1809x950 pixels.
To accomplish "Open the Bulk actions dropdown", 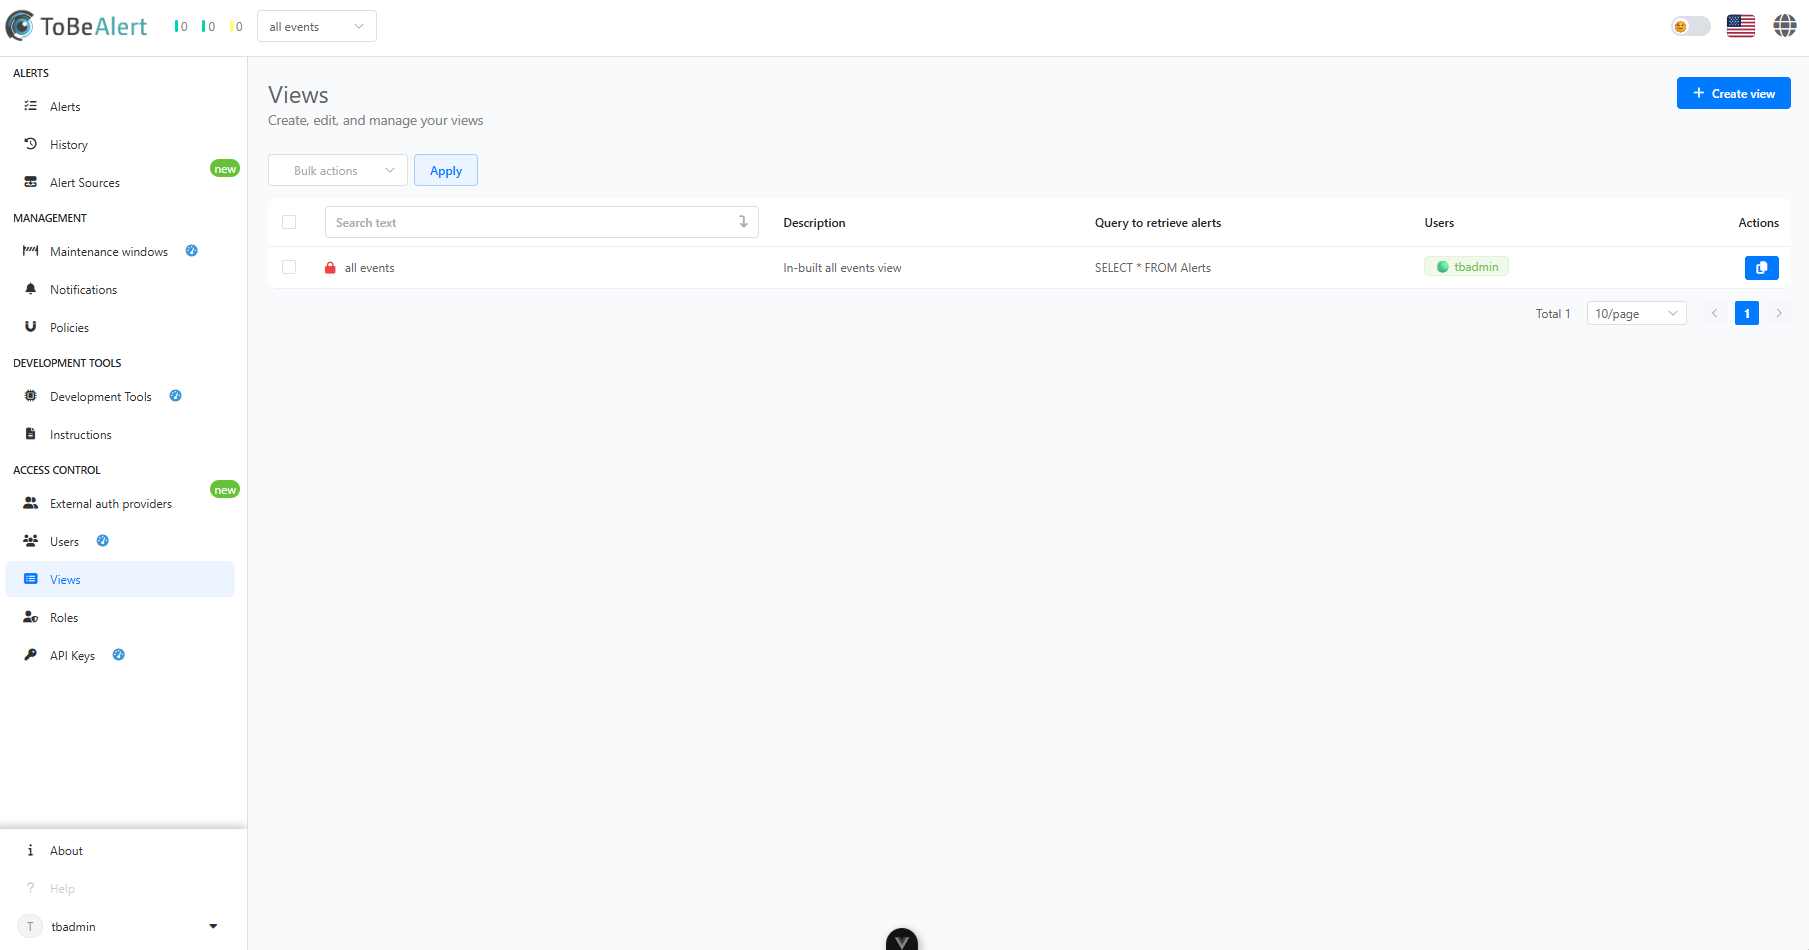I will [x=338, y=170].
